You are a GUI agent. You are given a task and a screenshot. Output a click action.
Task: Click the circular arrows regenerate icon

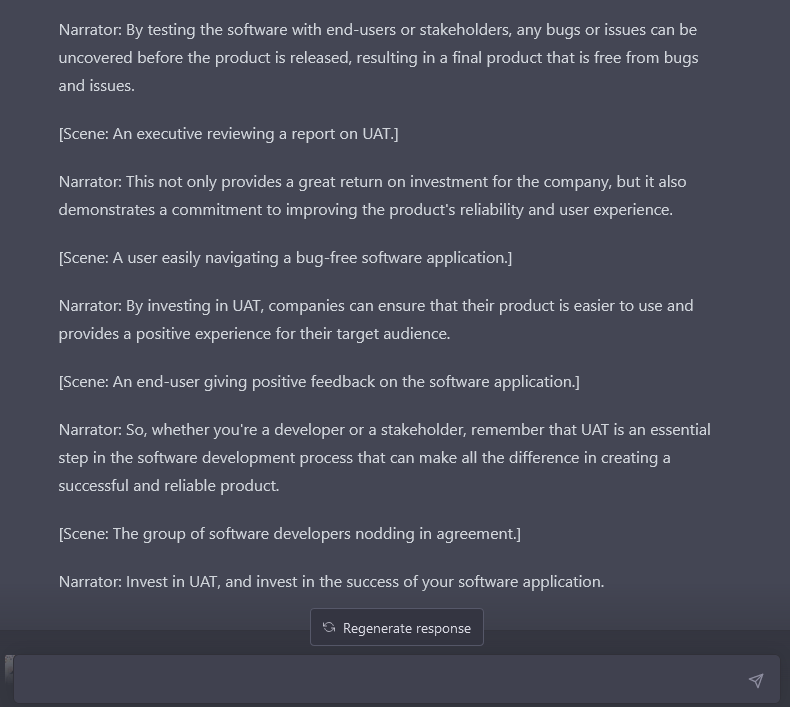[329, 628]
